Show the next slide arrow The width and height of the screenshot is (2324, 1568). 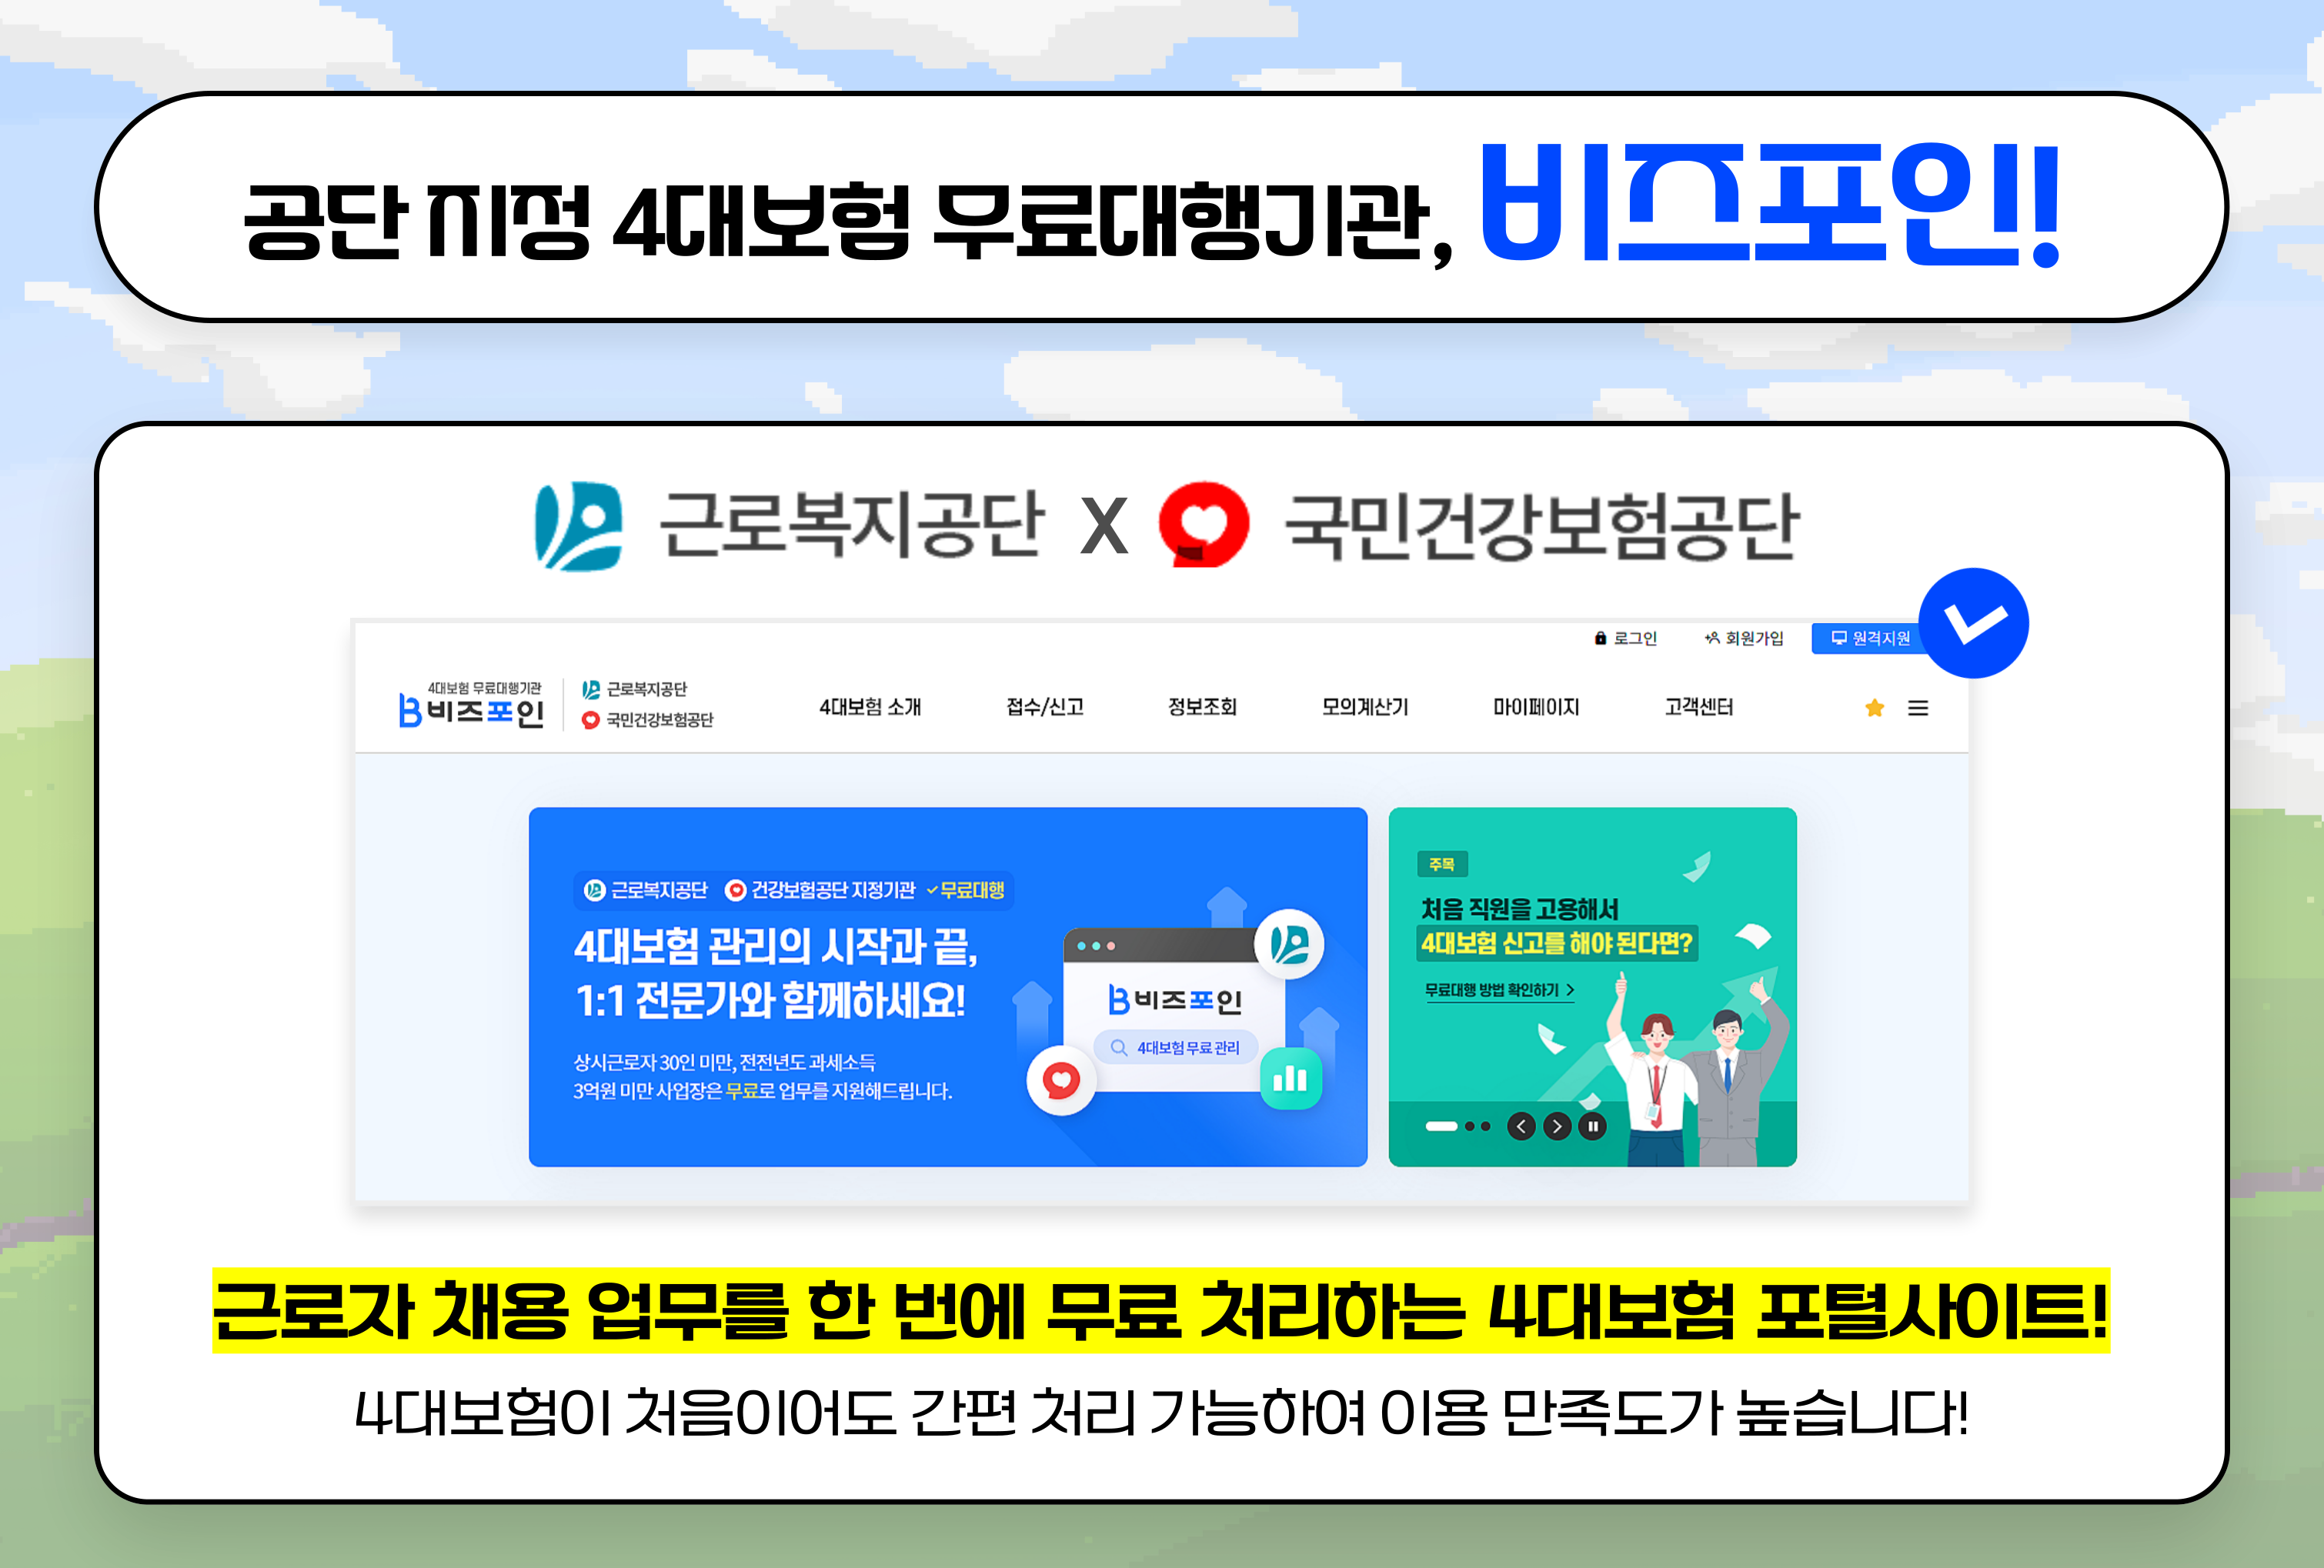point(1557,1126)
